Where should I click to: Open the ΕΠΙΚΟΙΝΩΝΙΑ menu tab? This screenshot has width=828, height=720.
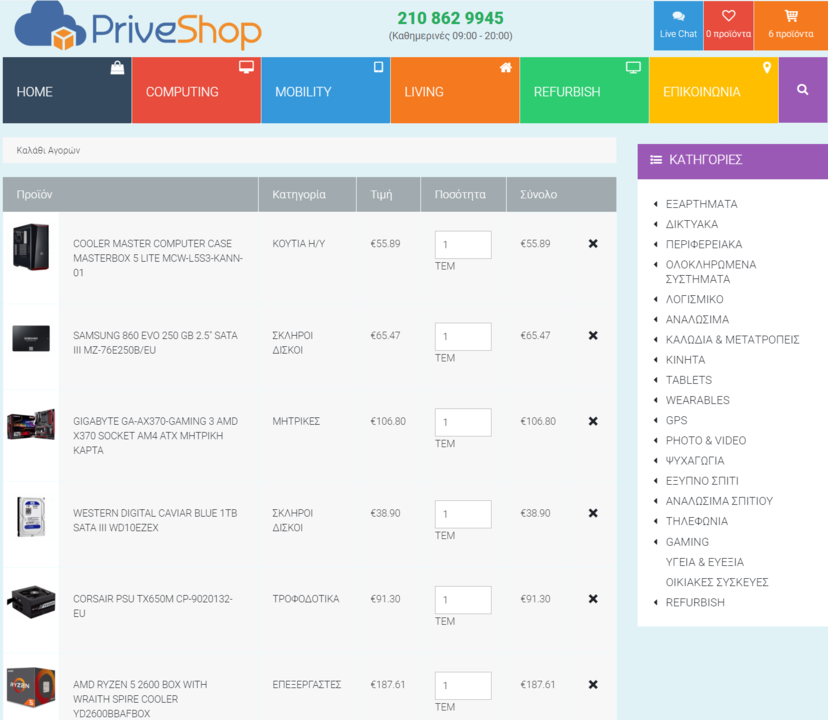[x=713, y=90]
